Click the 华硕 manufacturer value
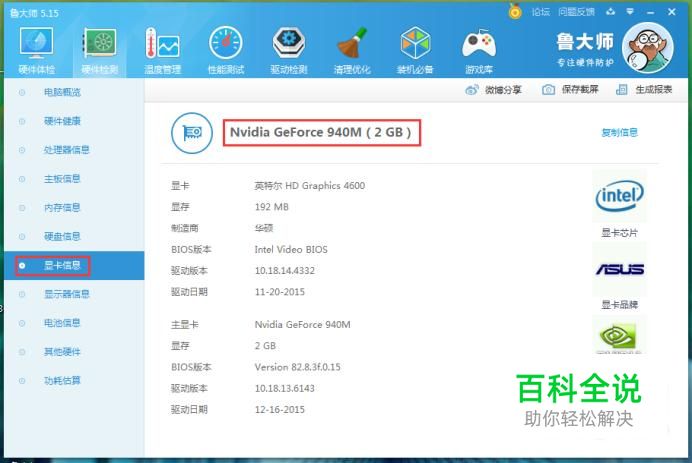692x463 pixels. [264, 228]
